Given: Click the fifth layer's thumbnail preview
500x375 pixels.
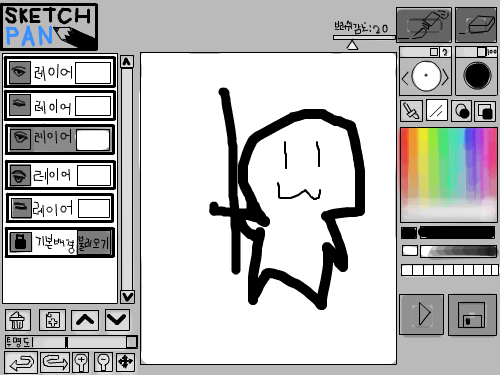Looking at the screenshot, I should pos(94,208).
